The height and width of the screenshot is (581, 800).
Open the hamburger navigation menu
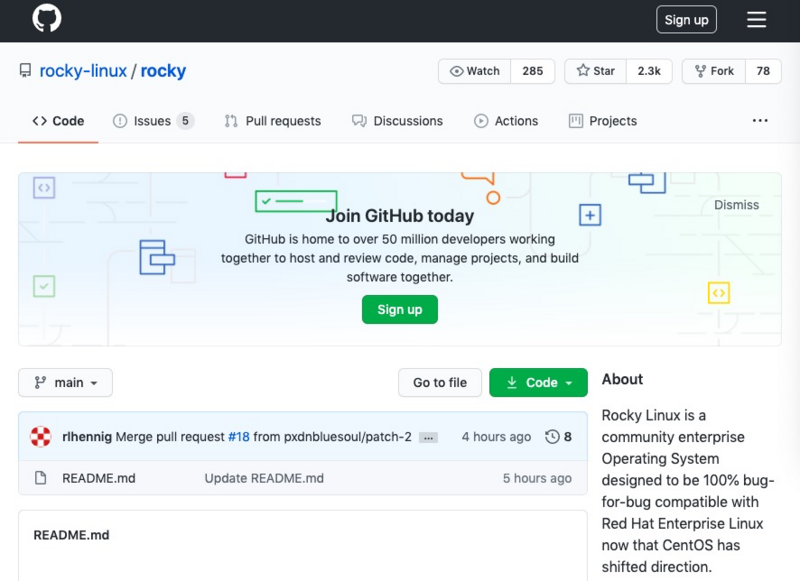click(756, 20)
